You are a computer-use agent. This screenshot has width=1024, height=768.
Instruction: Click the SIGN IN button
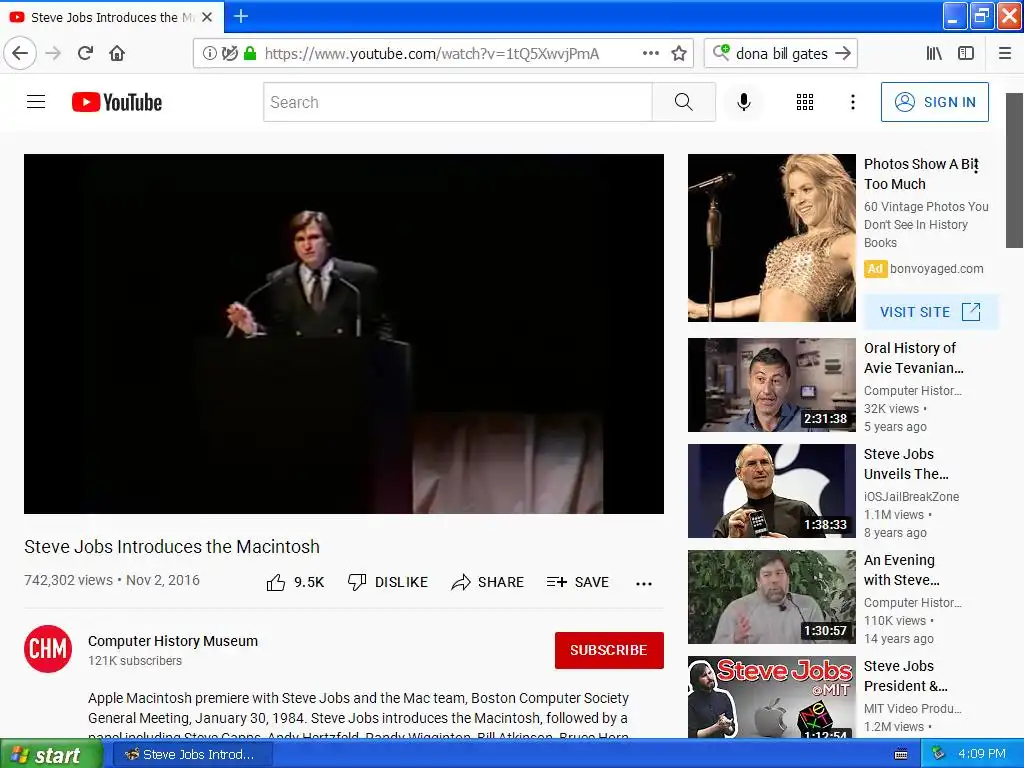(935, 102)
